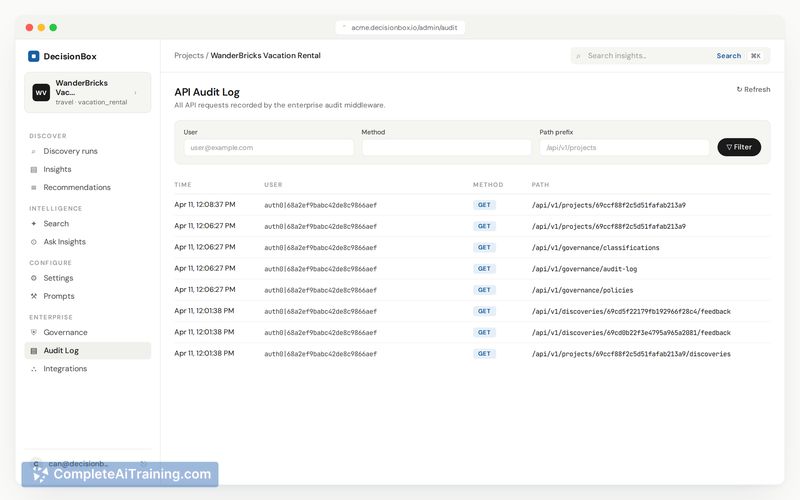The width and height of the screenshot is (800, 500).
Task: Click the Insights sidebar icon
Action: click(34, 169)
